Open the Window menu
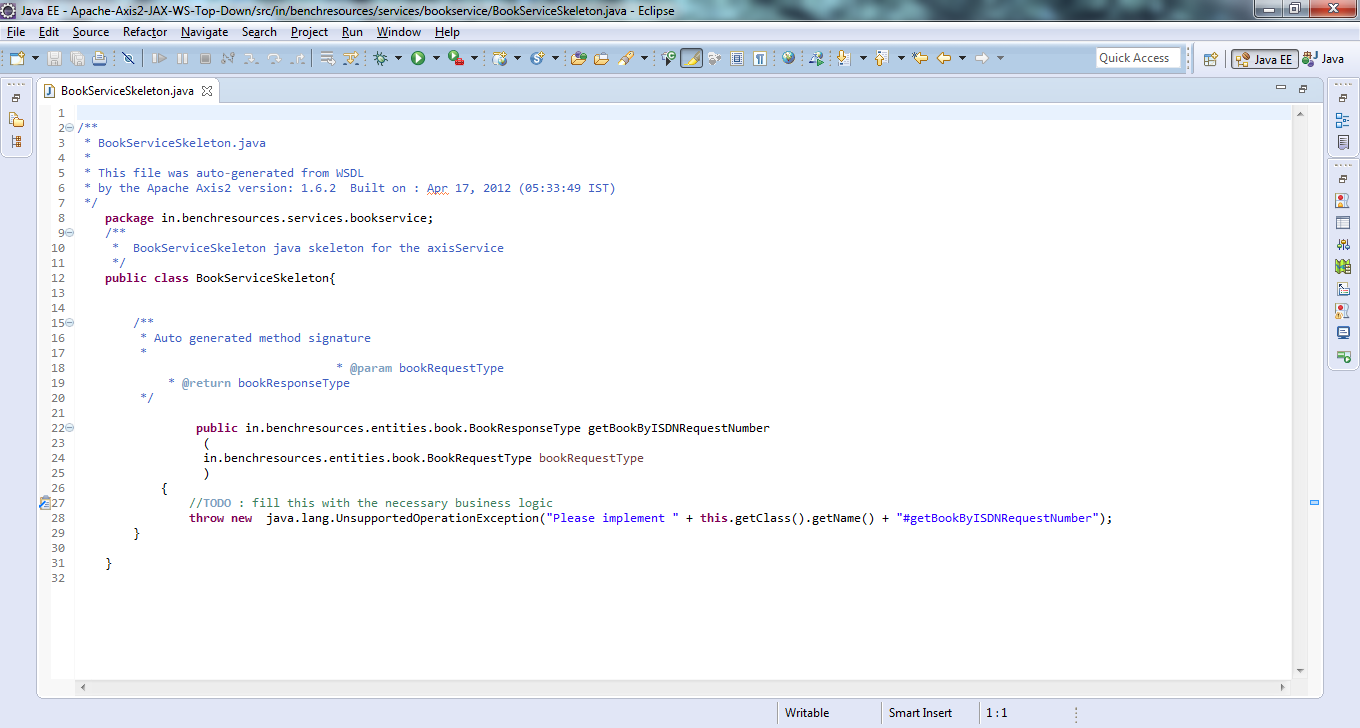 (398, 32)
